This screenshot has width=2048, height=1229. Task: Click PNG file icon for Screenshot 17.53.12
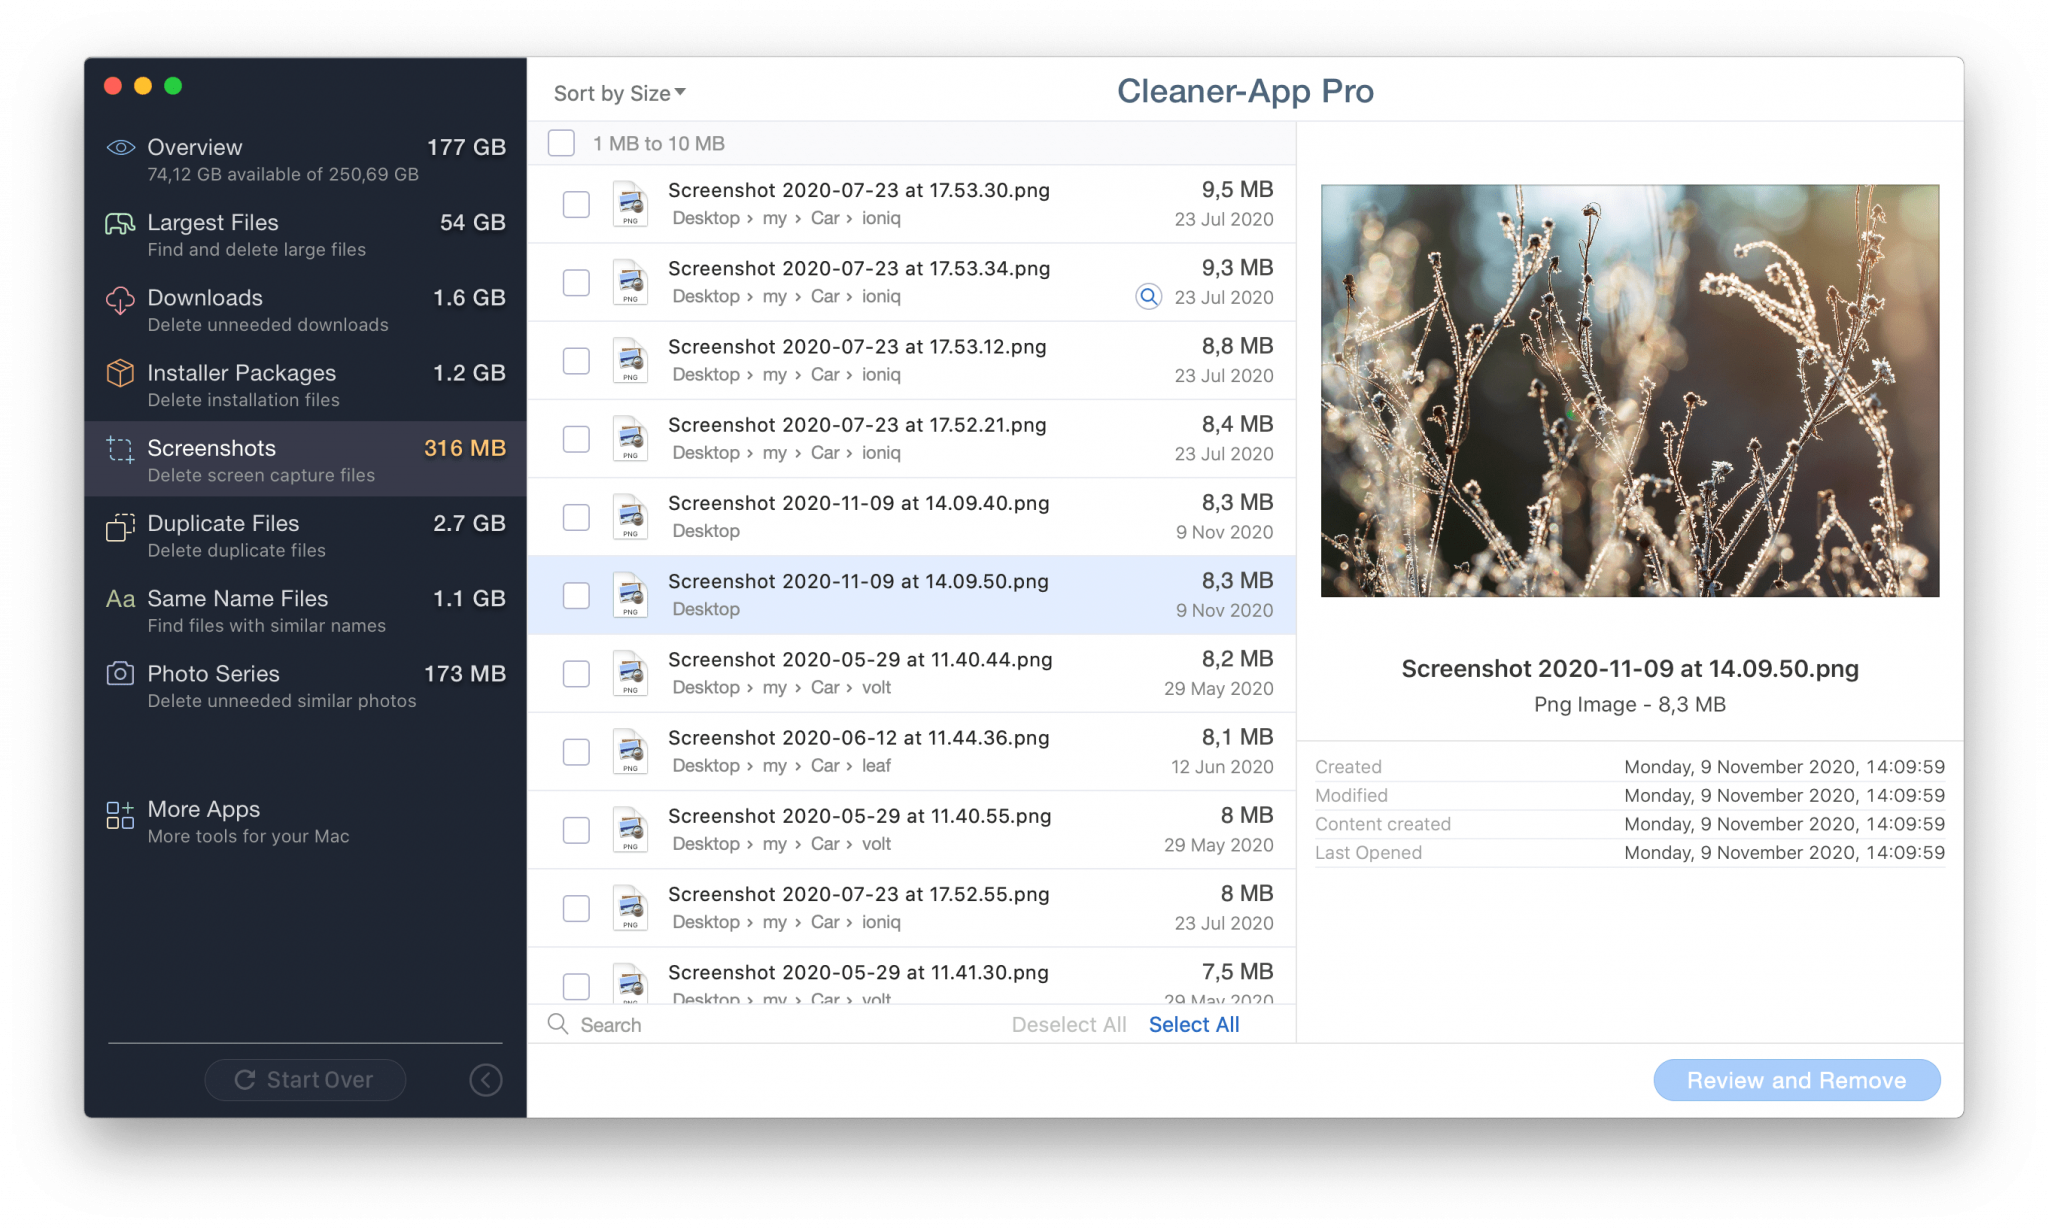coord(630,361)
